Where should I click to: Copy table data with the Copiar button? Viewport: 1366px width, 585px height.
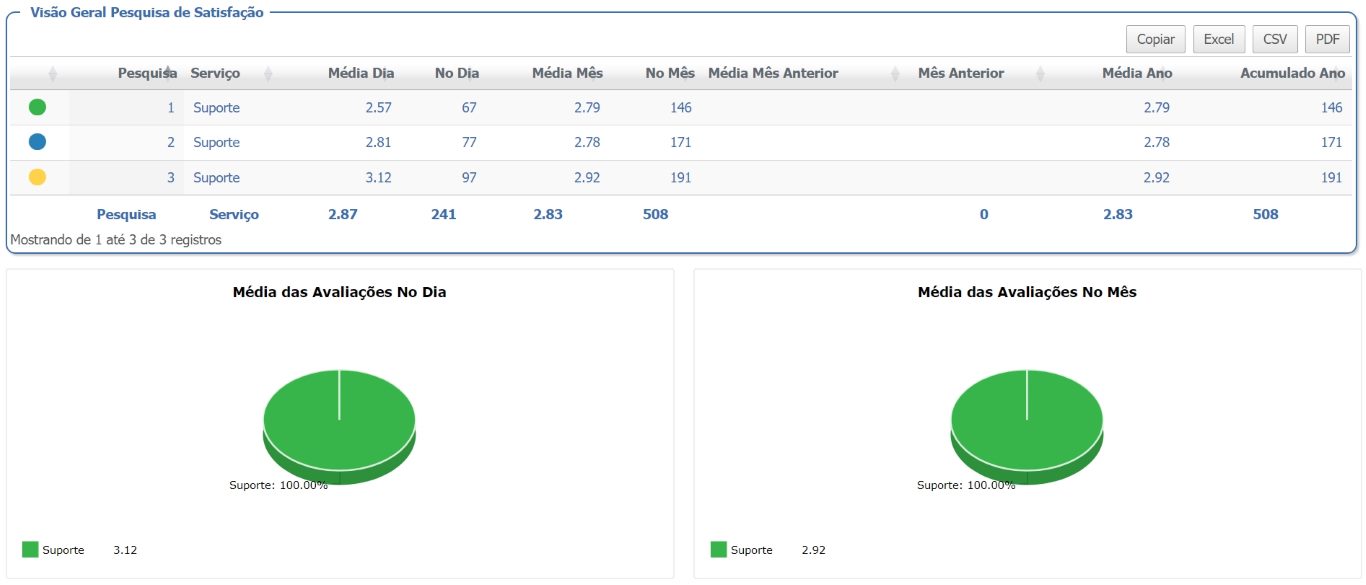pyautogui.click(x=1156, y=39)
